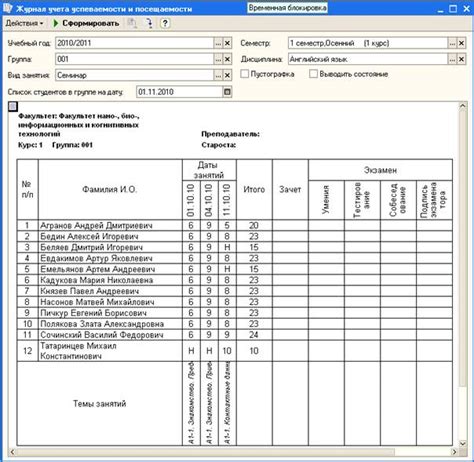Select row Сочинский Василий Федорович
Image resolution: width=474 pixels, height=462 pixels.
point(235,335)
